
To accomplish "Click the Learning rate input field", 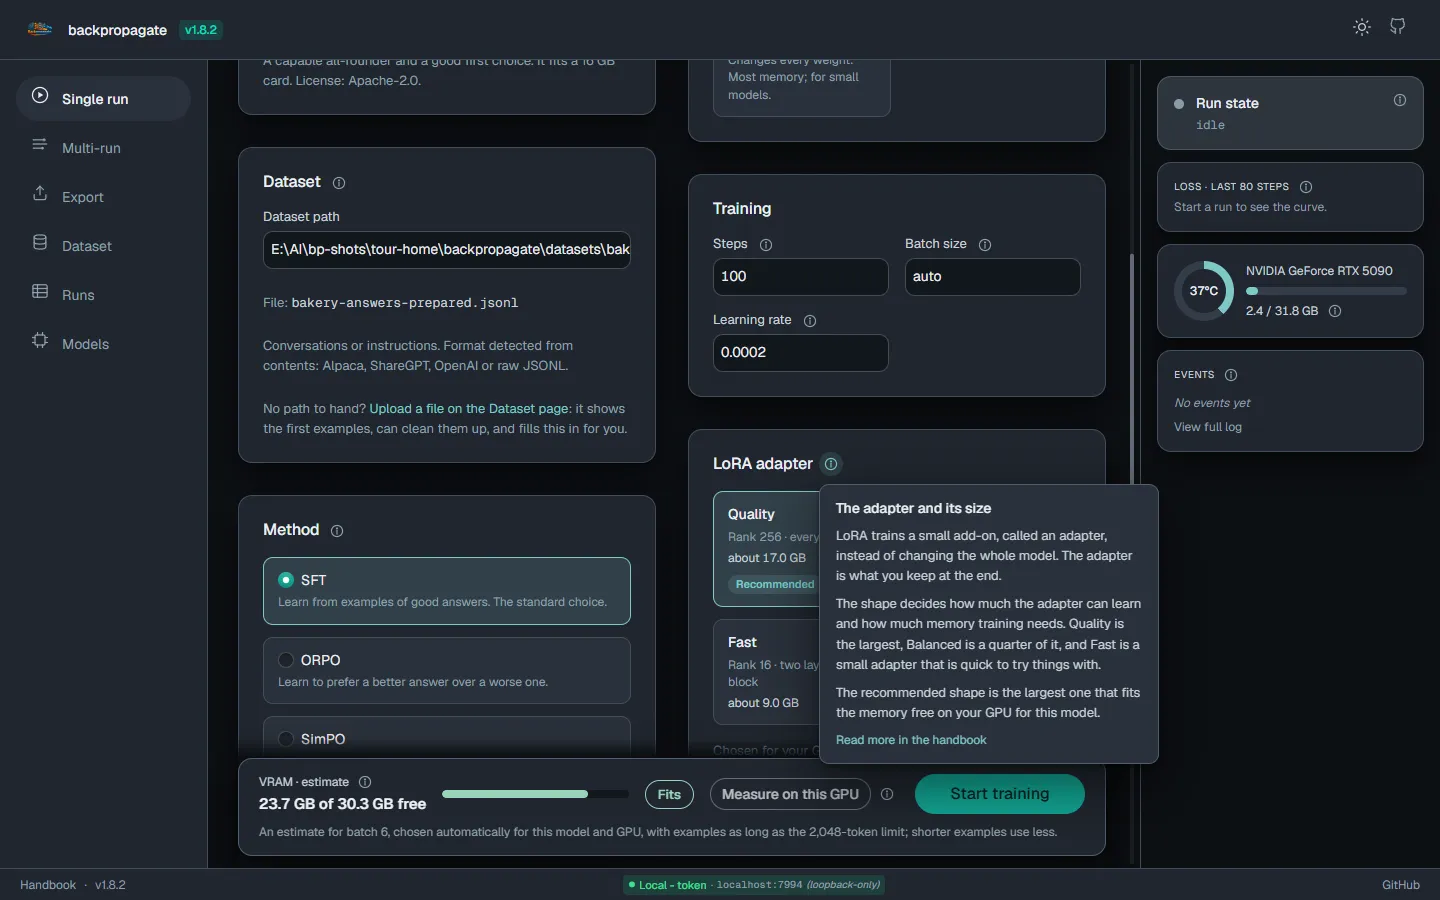I will point(800,353).
